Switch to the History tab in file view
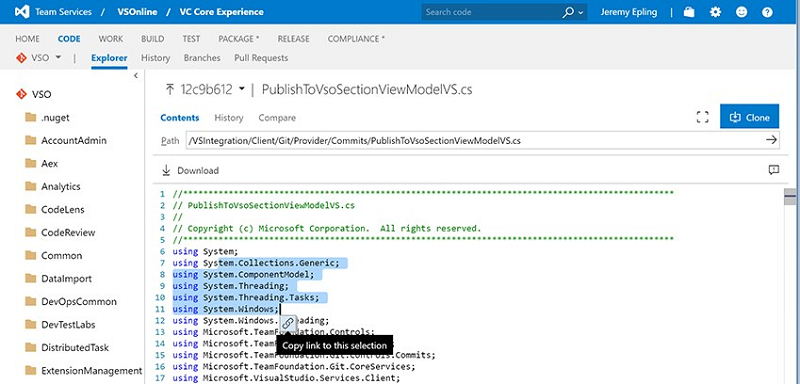Image resolution: width=800 pixels, height=384 pixels. point(229,118)
